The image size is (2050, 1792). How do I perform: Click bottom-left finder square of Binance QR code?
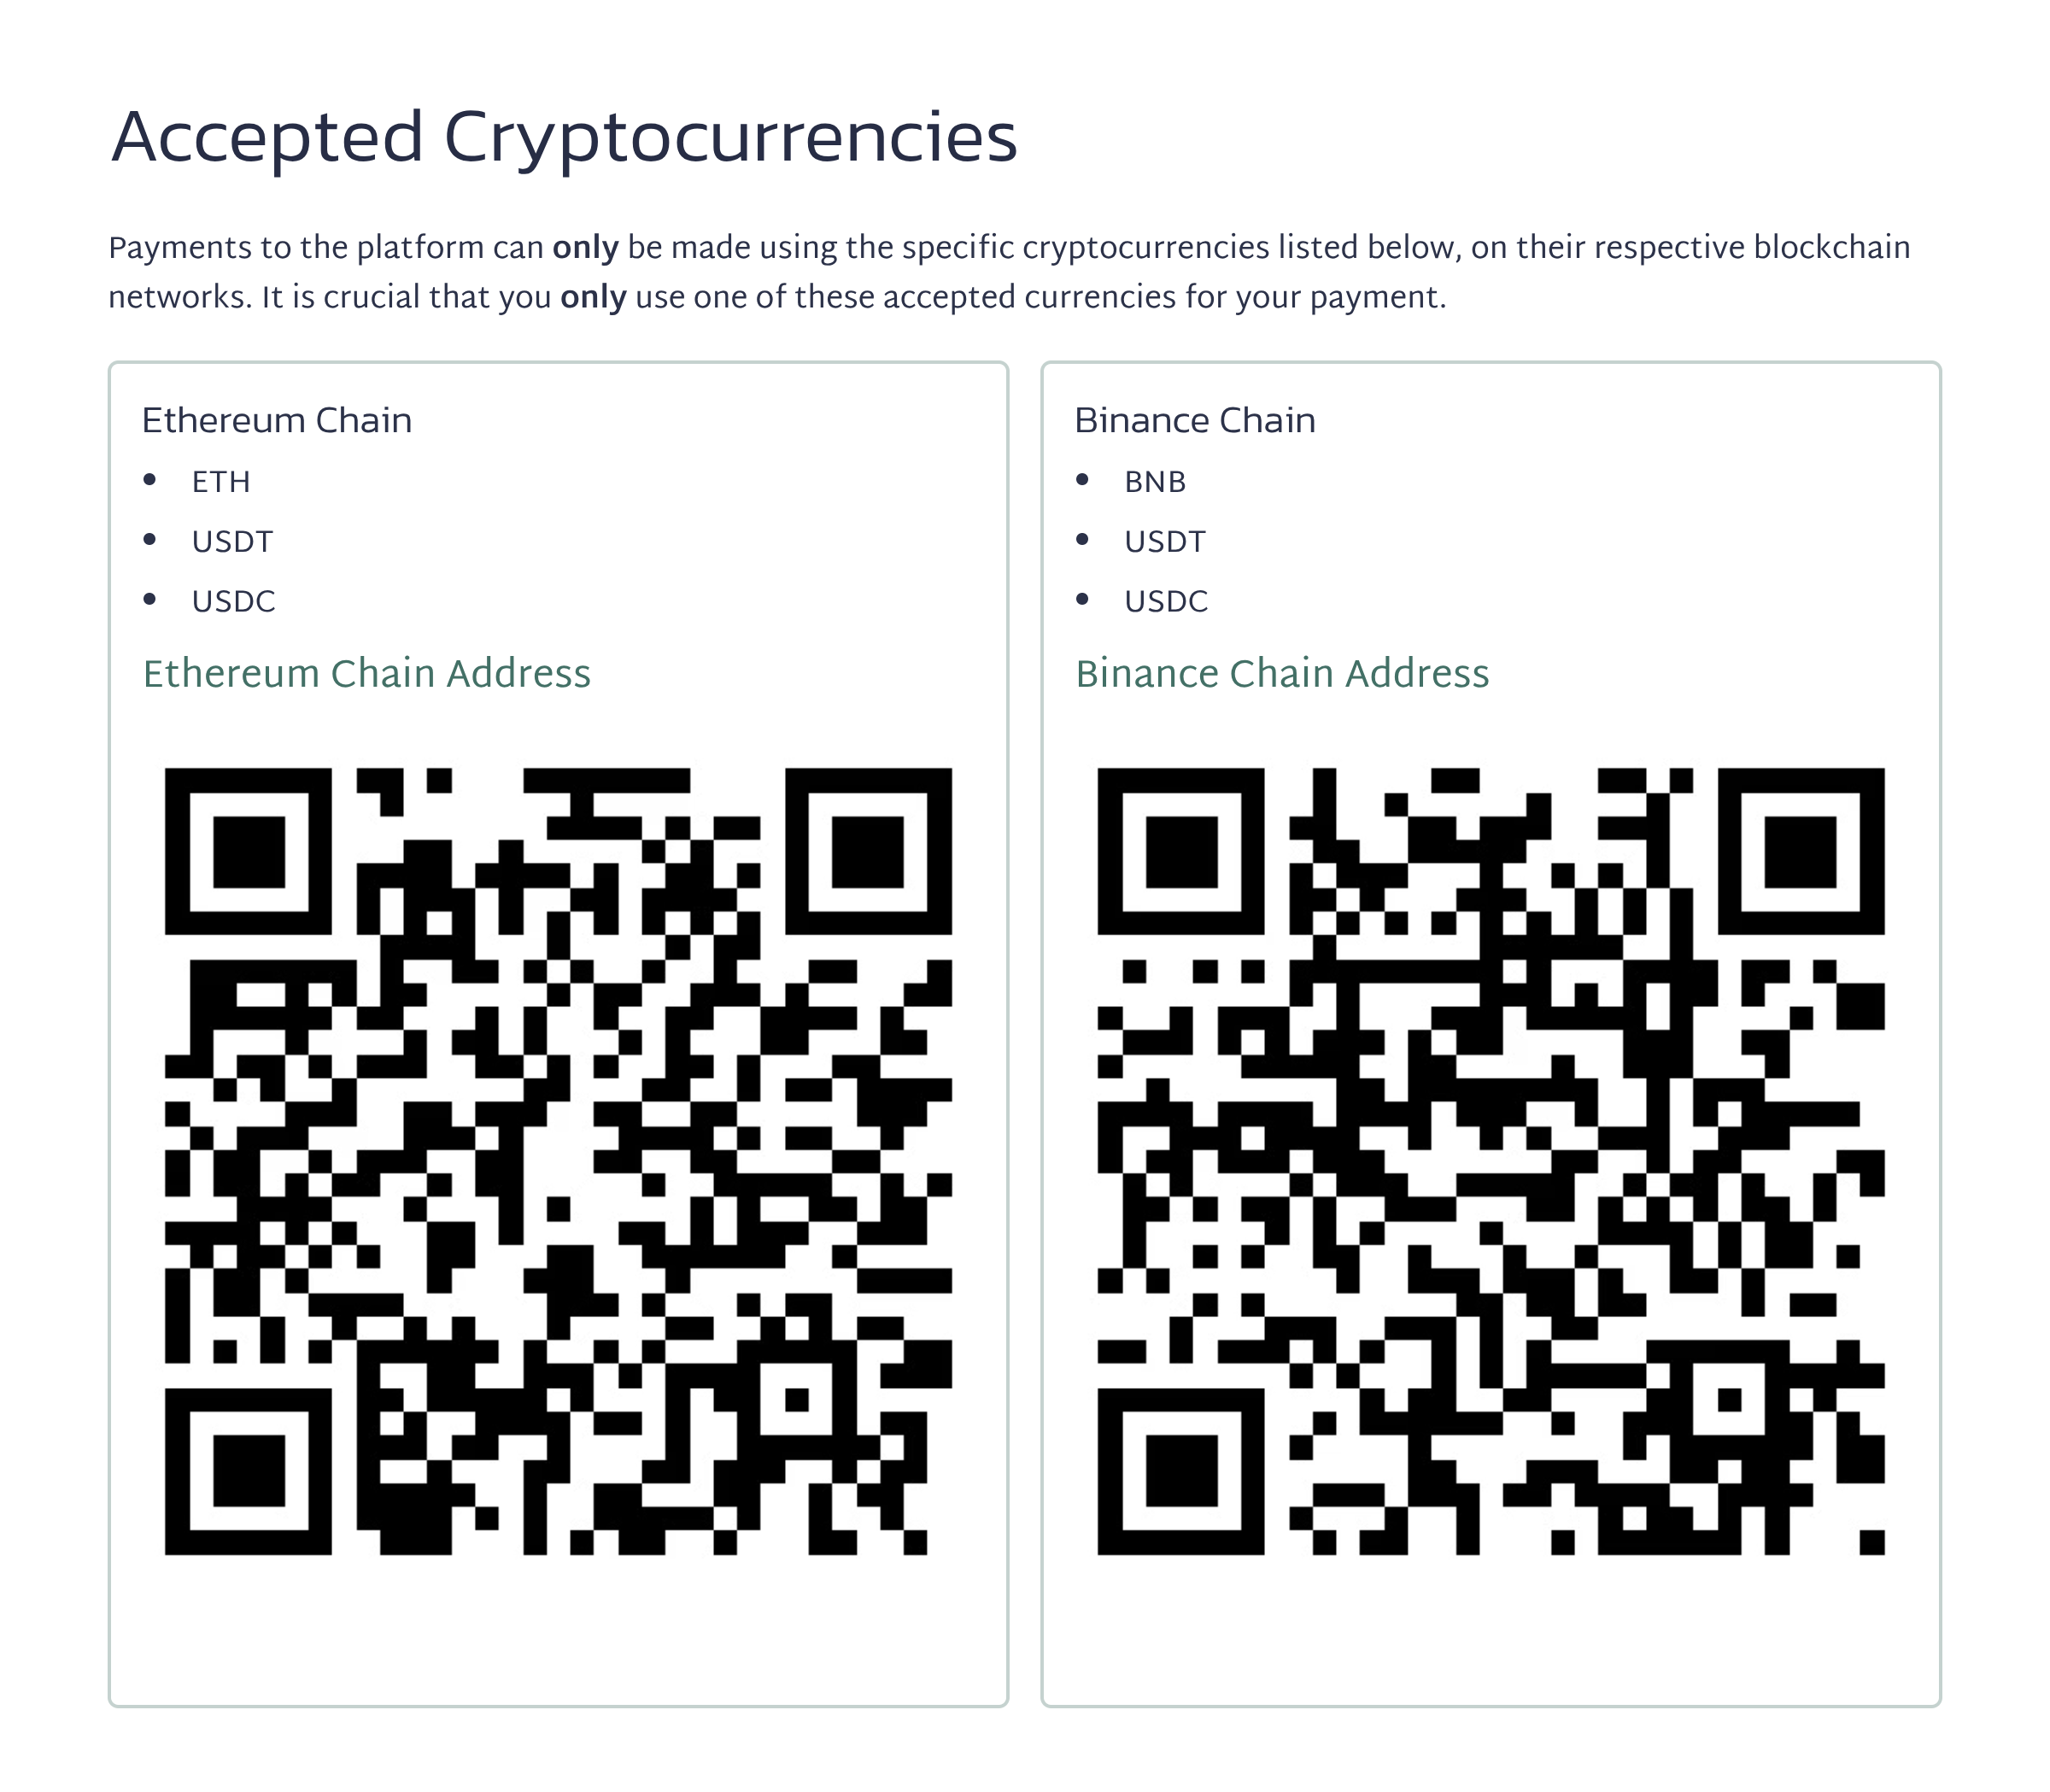tap(1181, 1471)
